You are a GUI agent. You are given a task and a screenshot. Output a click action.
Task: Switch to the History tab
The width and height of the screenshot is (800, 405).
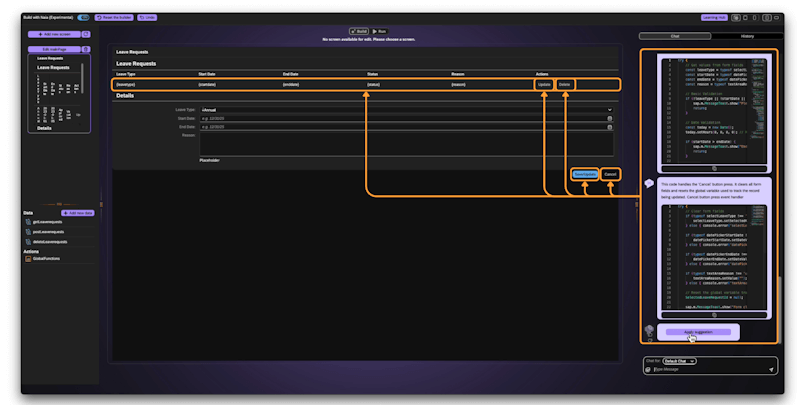click(x=746, y=36)
